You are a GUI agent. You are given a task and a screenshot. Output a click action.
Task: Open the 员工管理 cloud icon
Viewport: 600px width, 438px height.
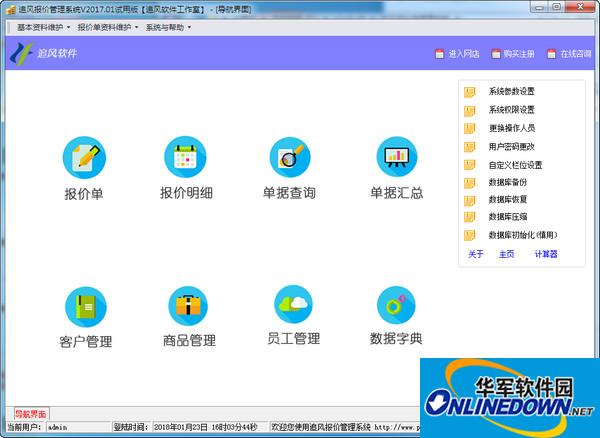click(x=293, y=304)
